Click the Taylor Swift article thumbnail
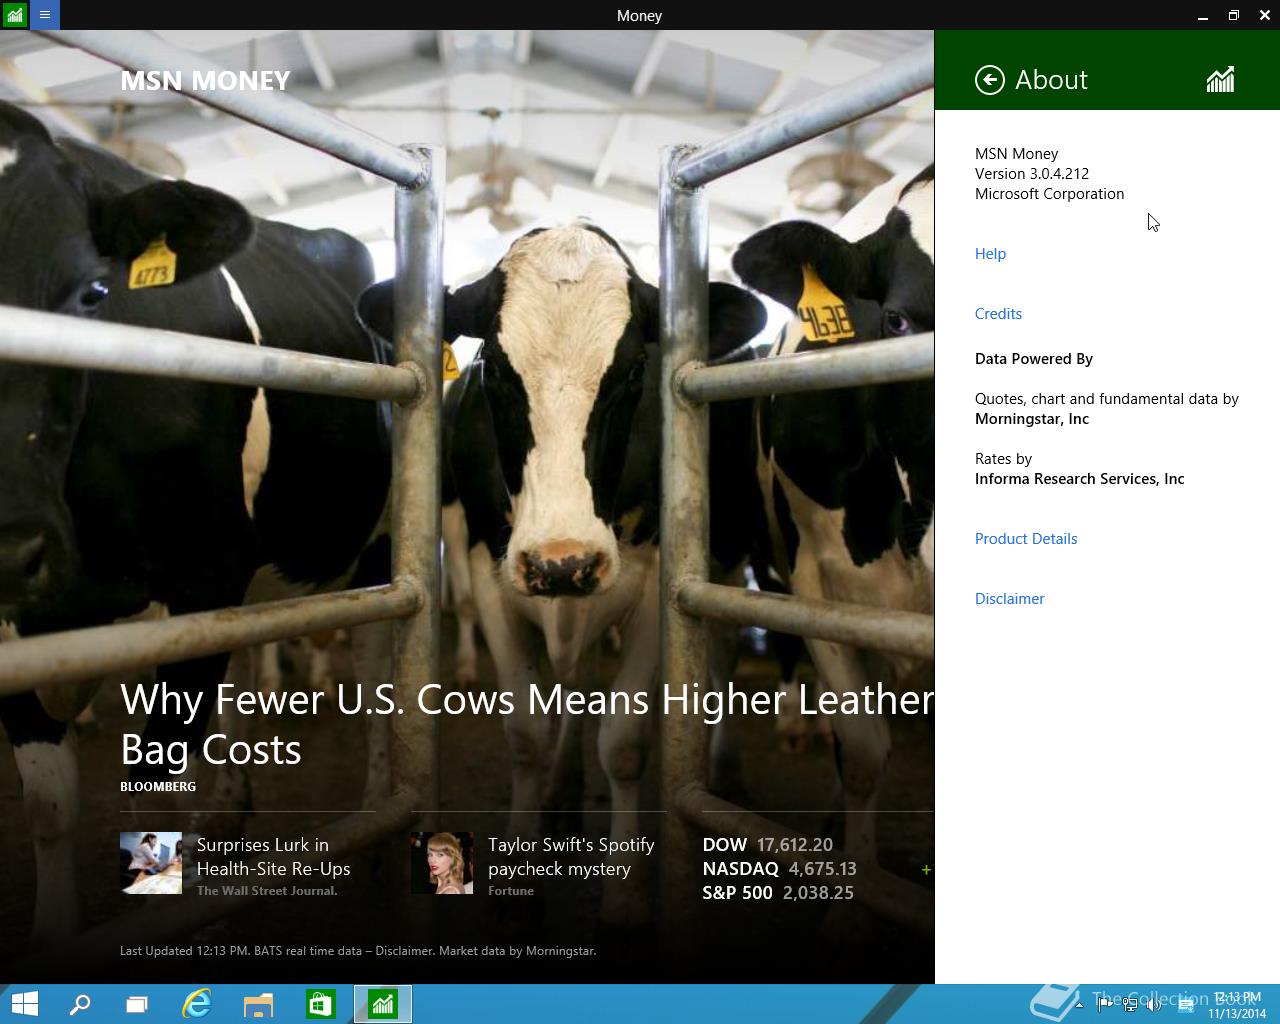The height and width of the screenshot is (1024, 1280). (x=442, y=863)
